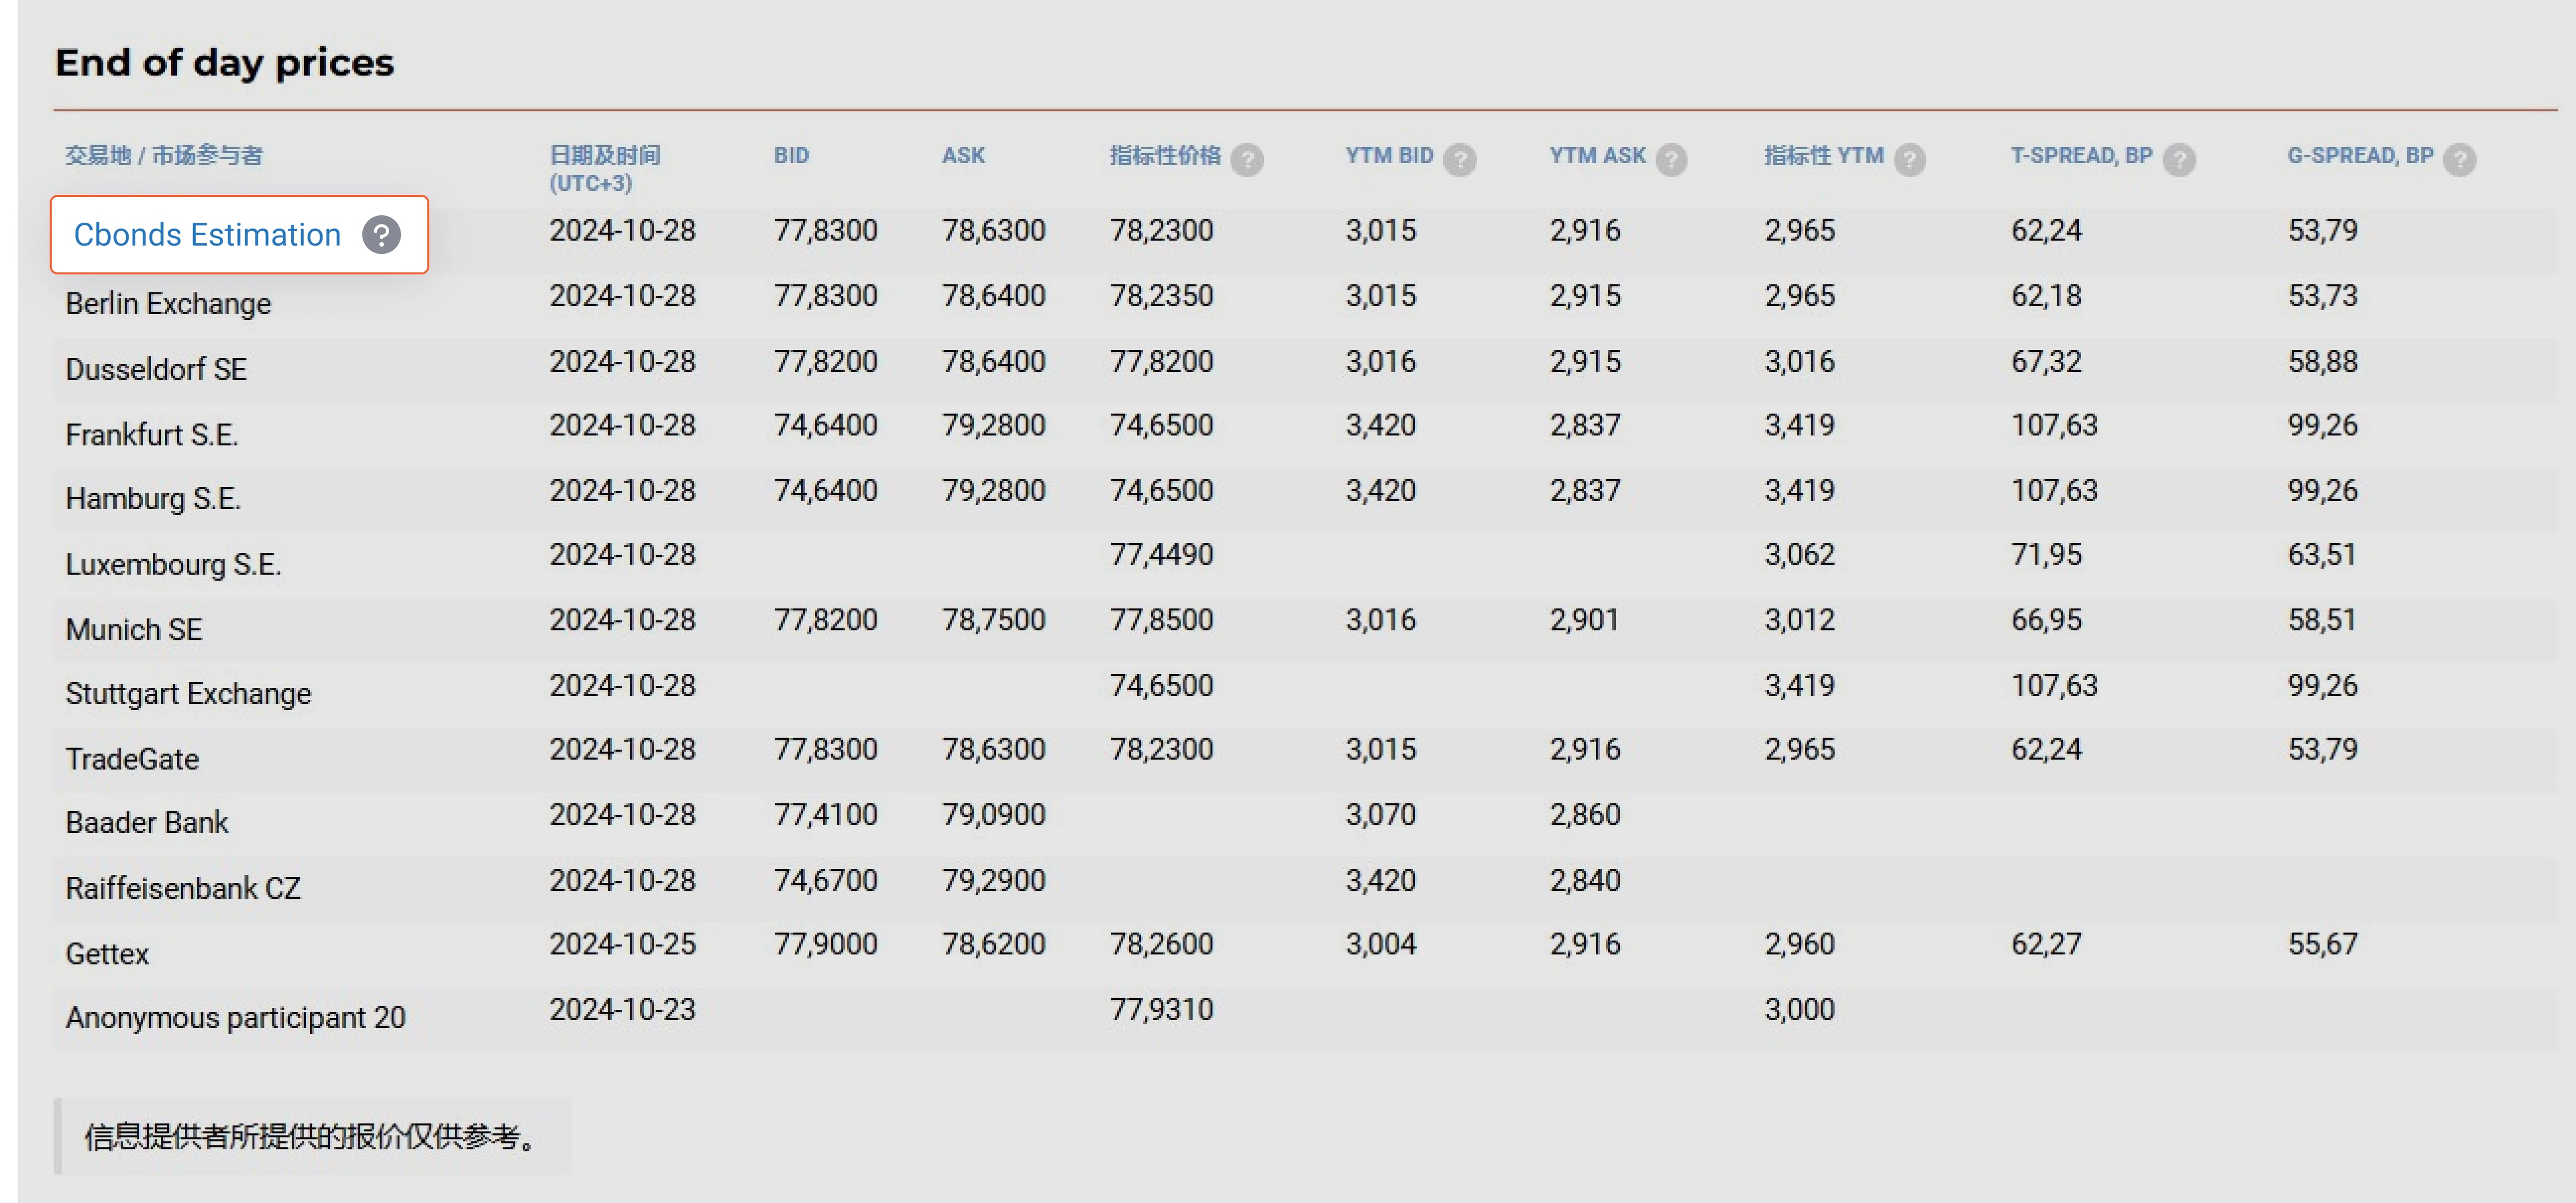Select the Luxembourg S.E. row name

coord(173,565)
